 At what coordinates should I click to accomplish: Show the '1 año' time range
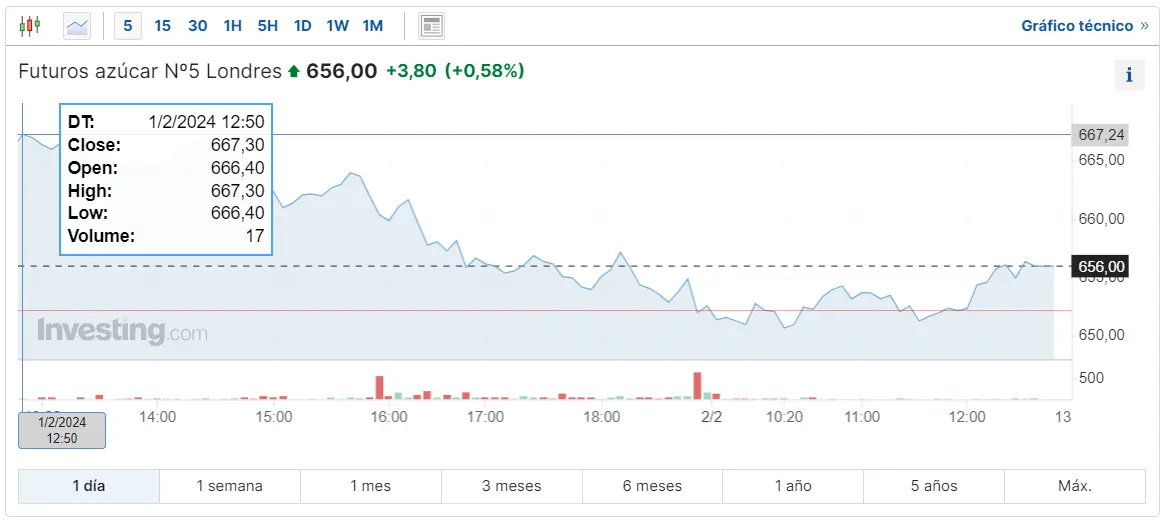[x=793, y=486]
